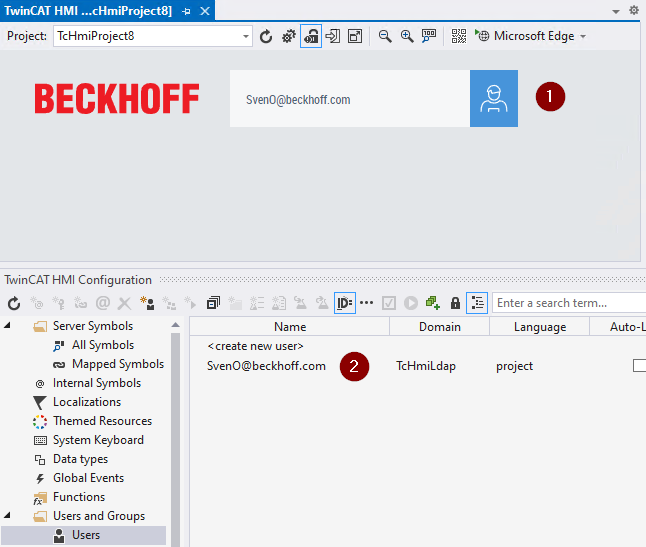Select the TwinCAT HMI document tab
The width and height of the screenshot is (646, 547).
point(88,11)
